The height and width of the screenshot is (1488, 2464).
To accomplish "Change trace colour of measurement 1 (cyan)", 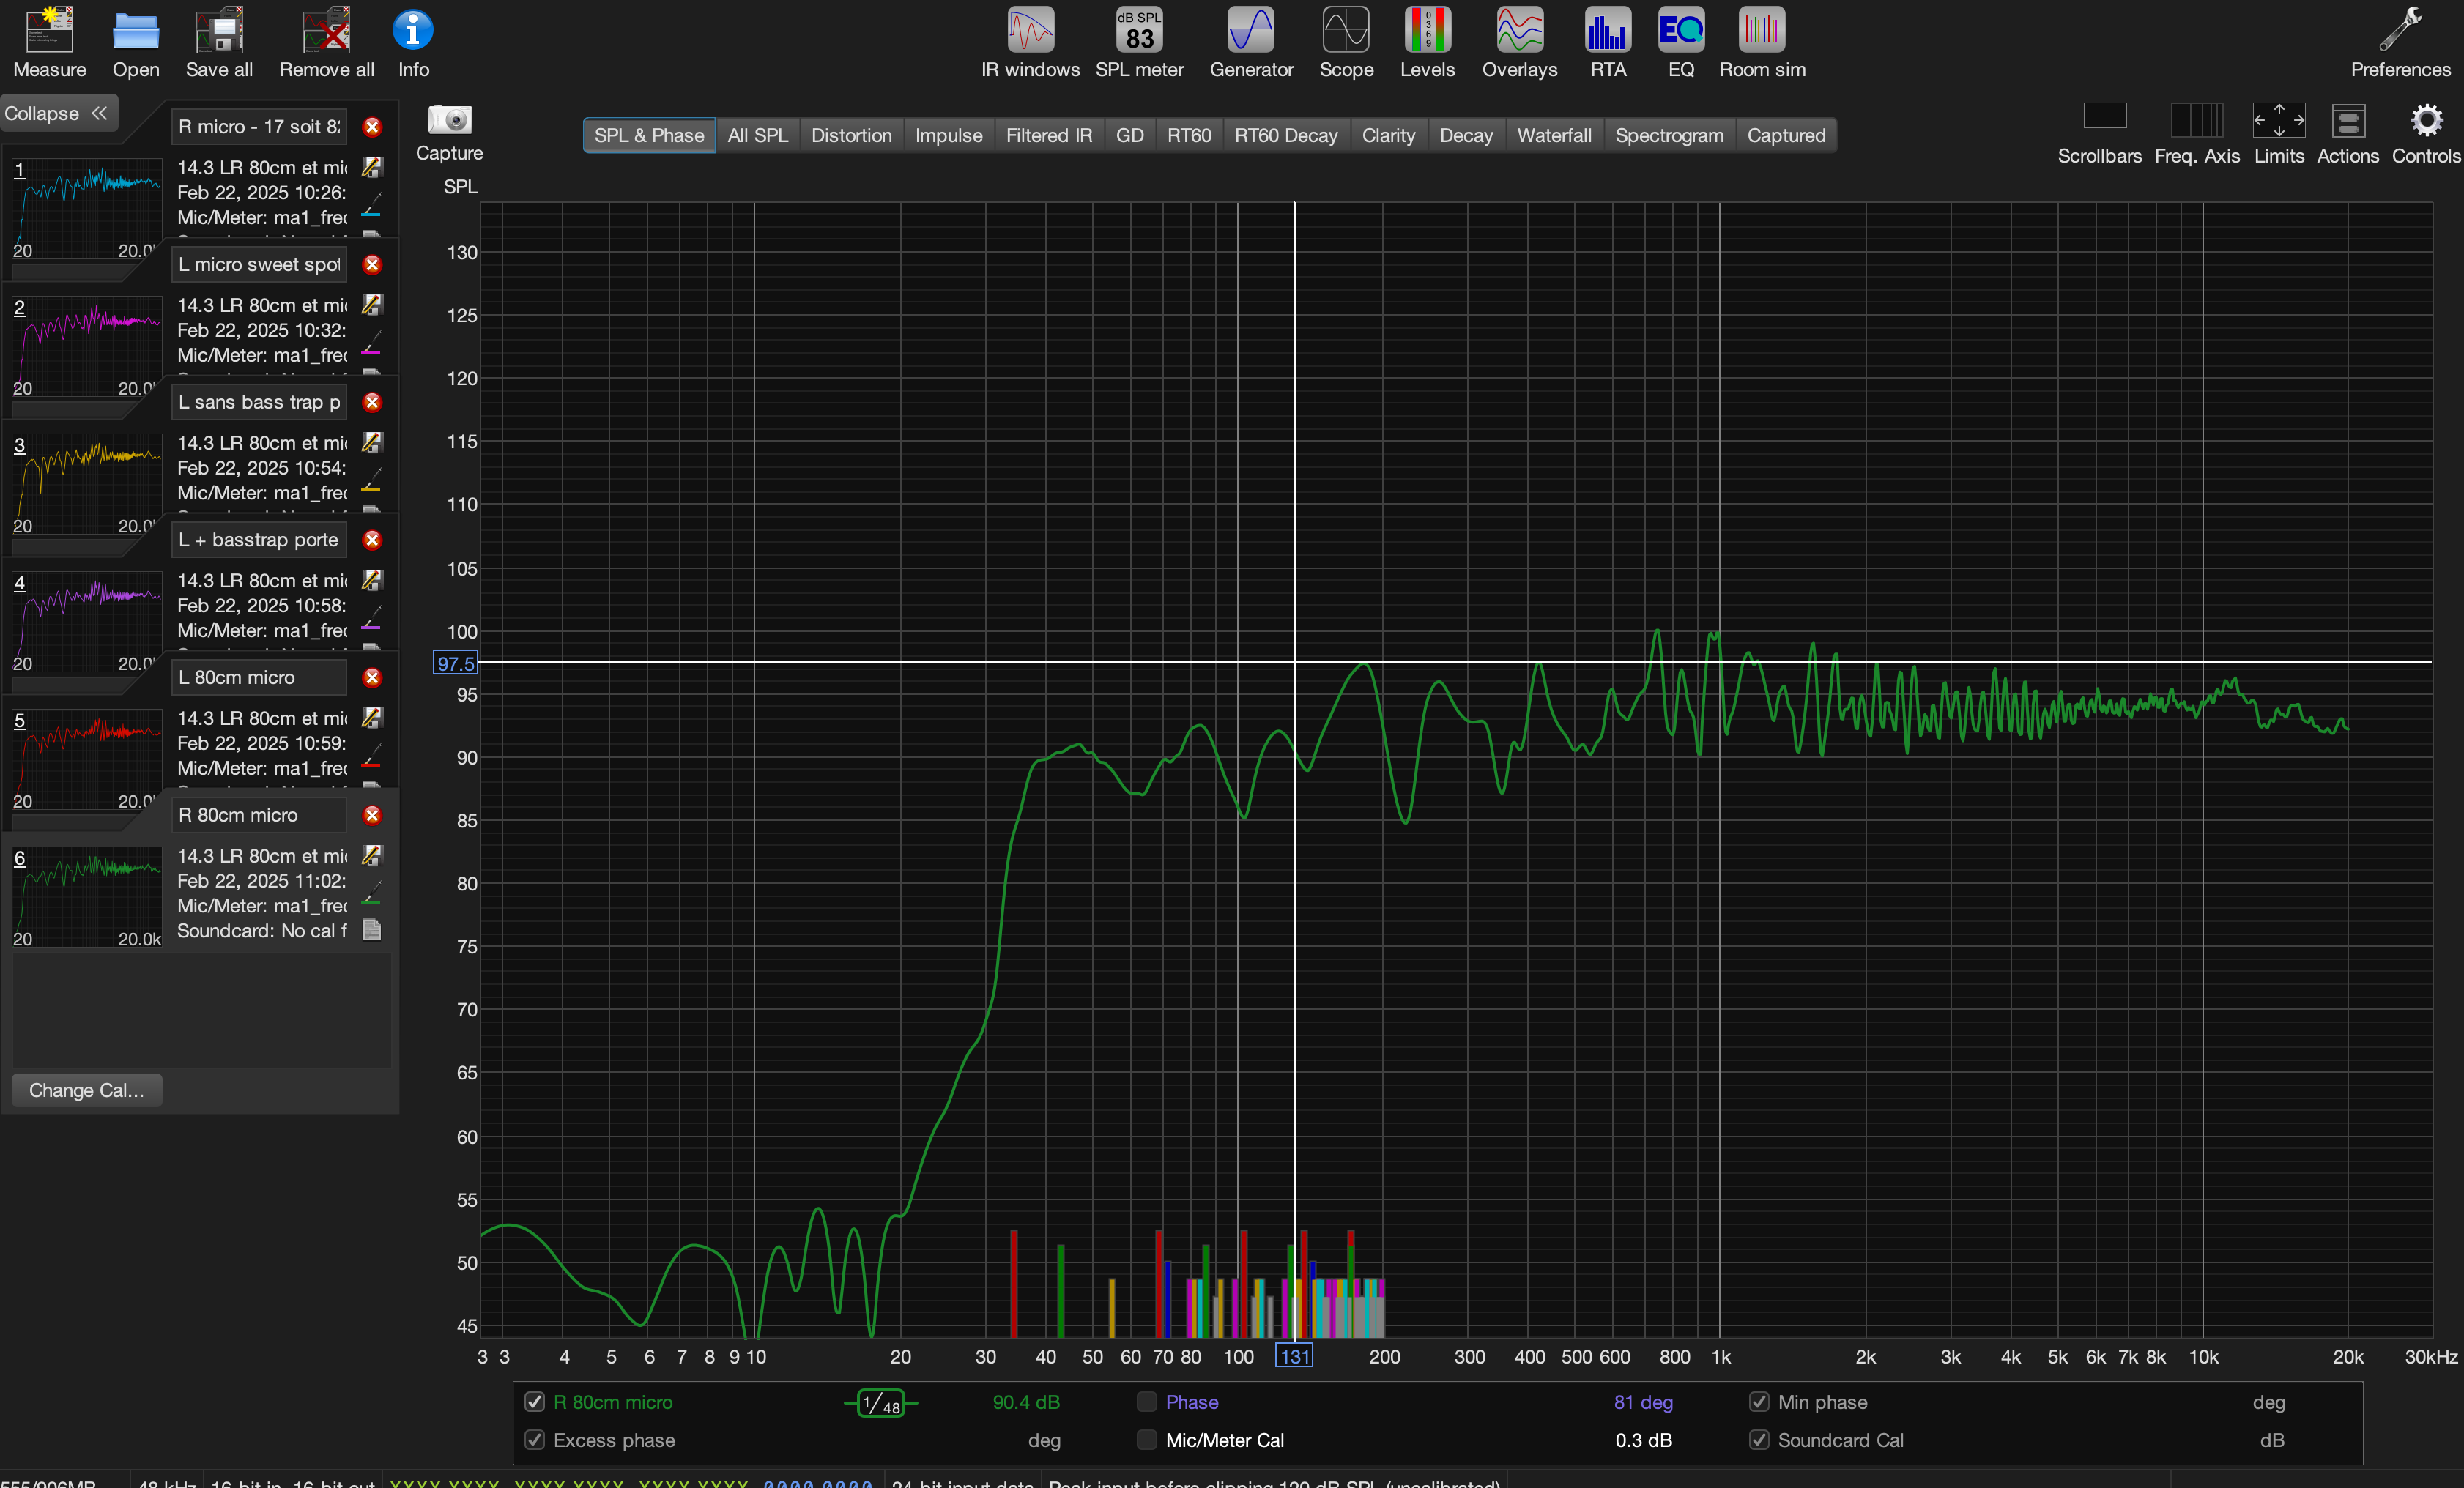I will [371, 206].
